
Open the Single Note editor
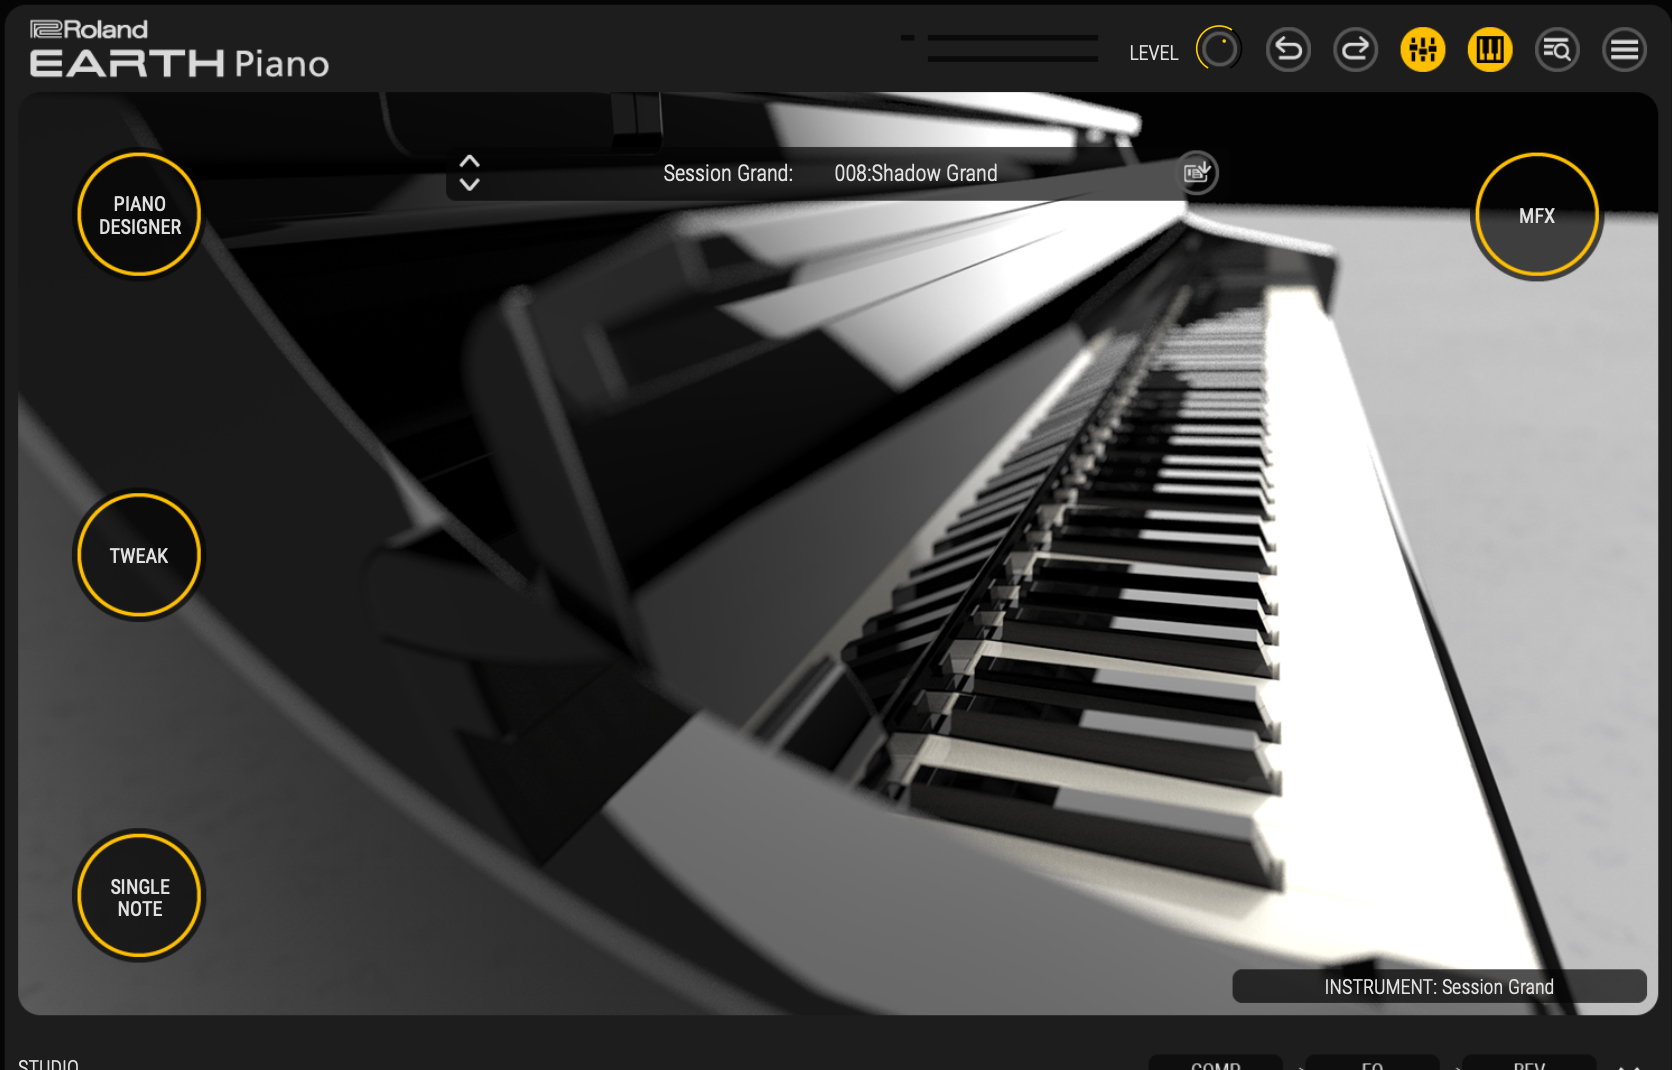click(139, 897)
